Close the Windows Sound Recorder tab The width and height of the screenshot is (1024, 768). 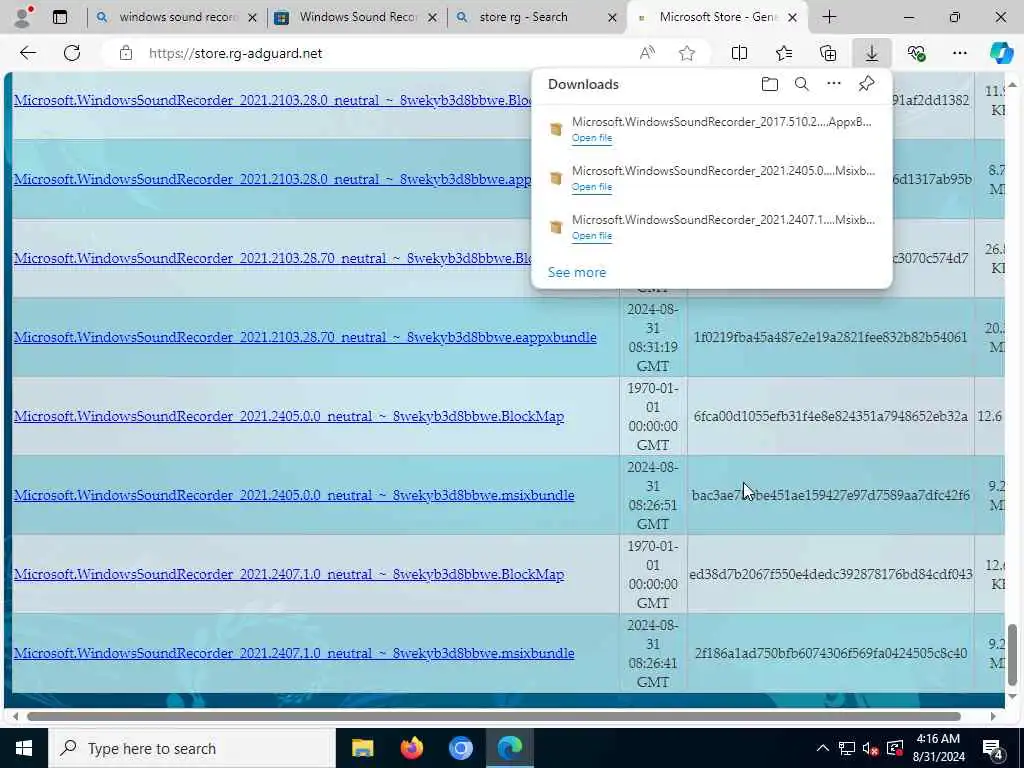tap(432, 18)
